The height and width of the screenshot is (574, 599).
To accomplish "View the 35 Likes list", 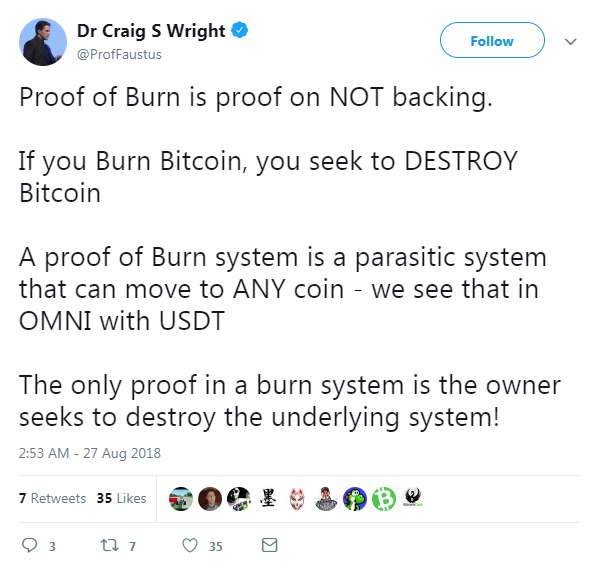I will (121, 498).
